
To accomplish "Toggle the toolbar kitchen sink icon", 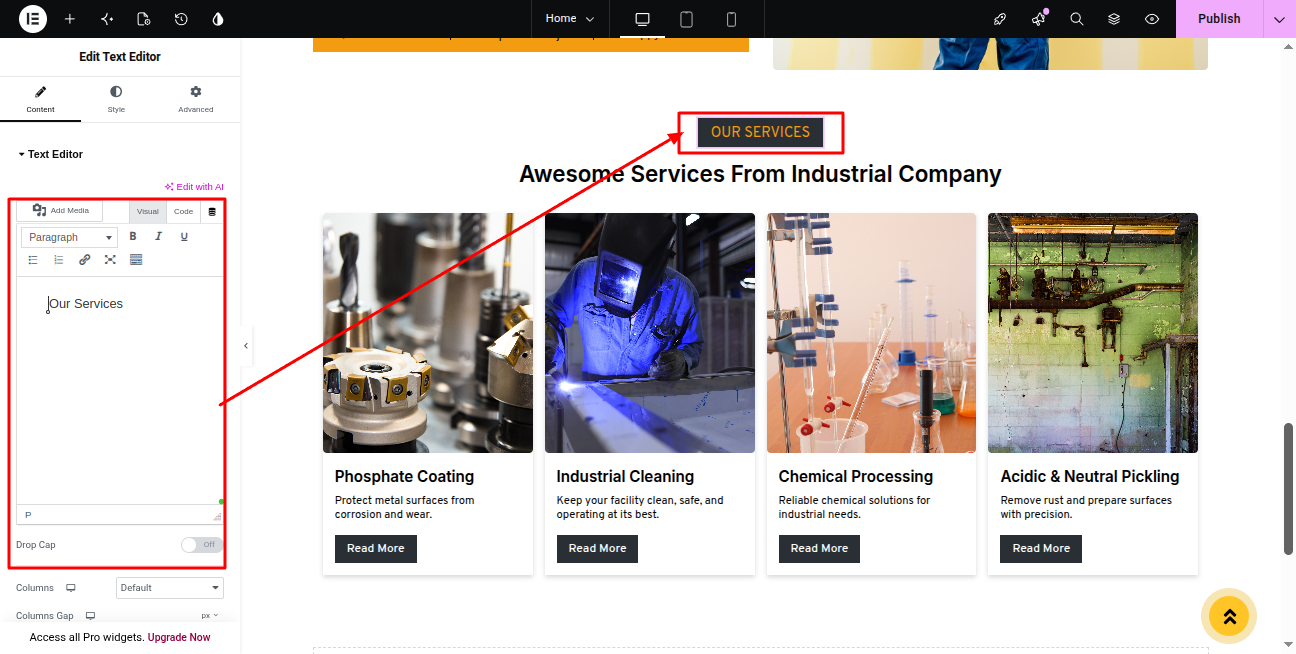I will 136,260.
